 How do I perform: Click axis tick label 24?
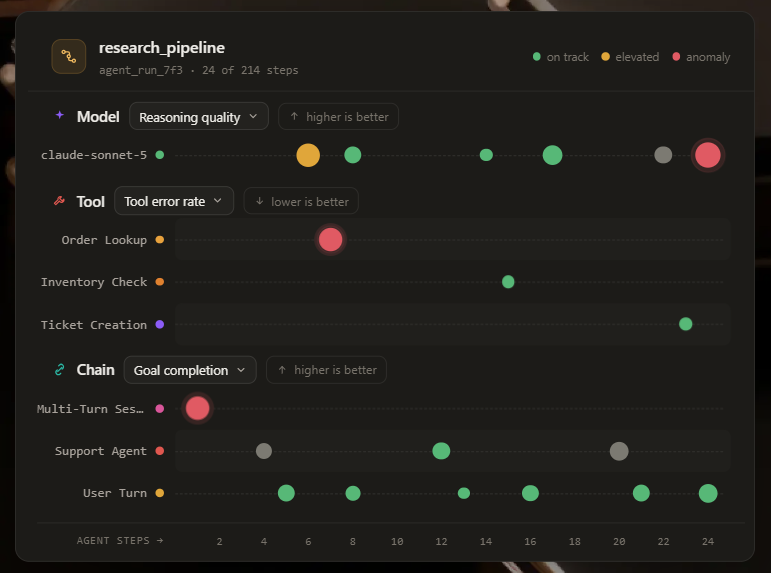(x=708, y=542)
